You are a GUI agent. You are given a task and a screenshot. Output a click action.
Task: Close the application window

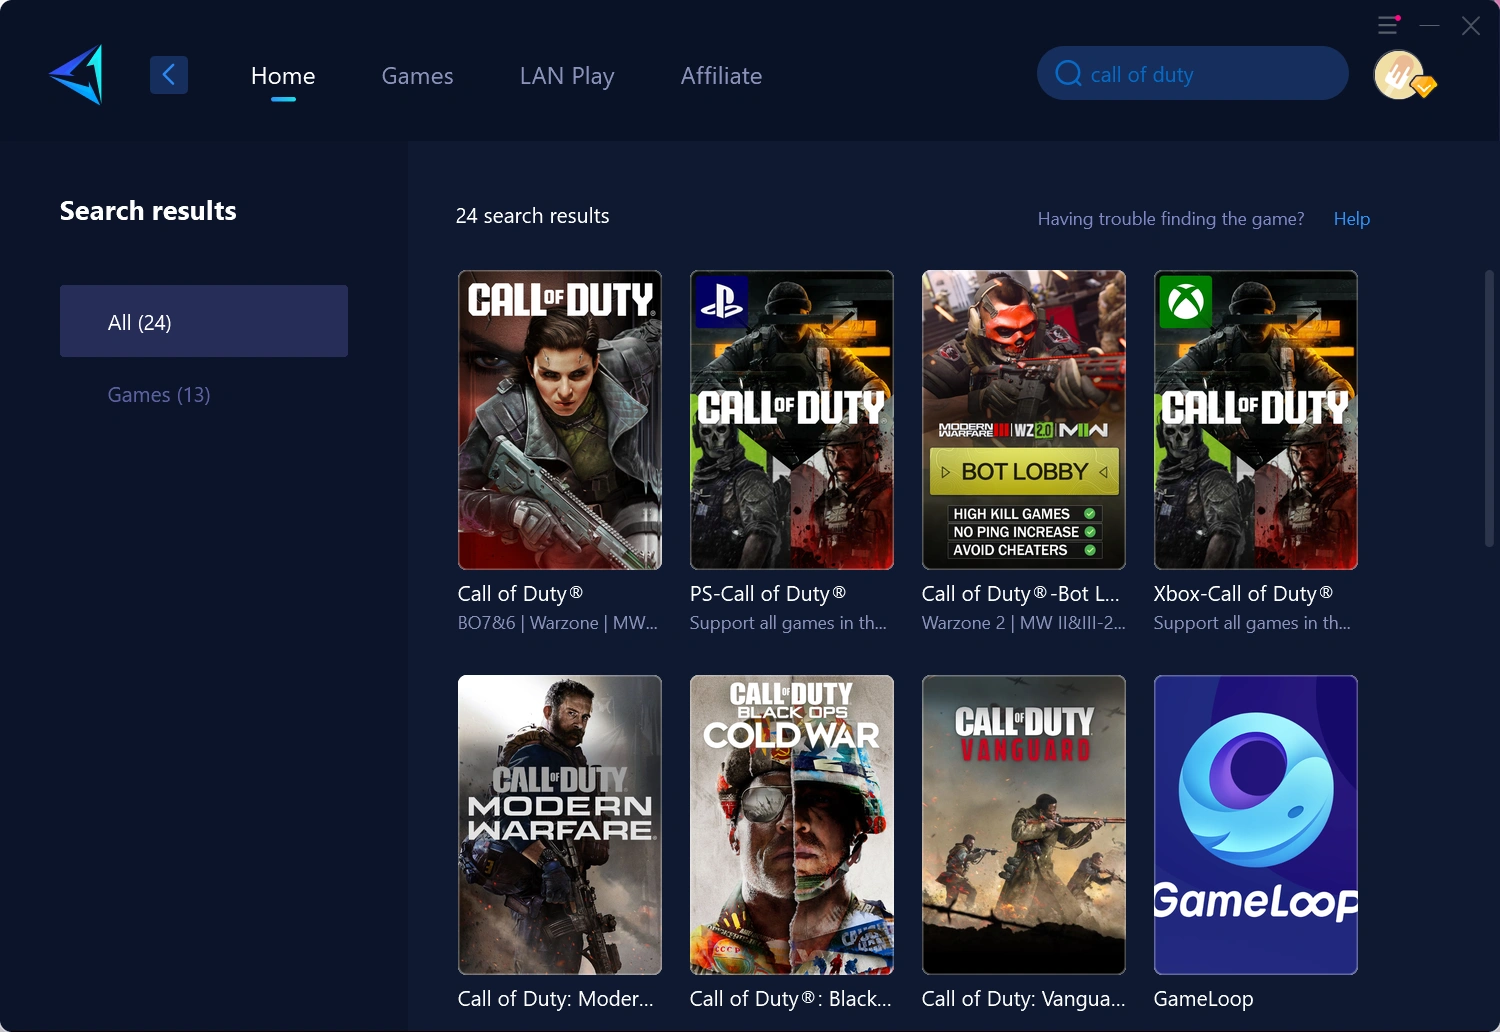pyautogui.click(x=1470, y=25)
